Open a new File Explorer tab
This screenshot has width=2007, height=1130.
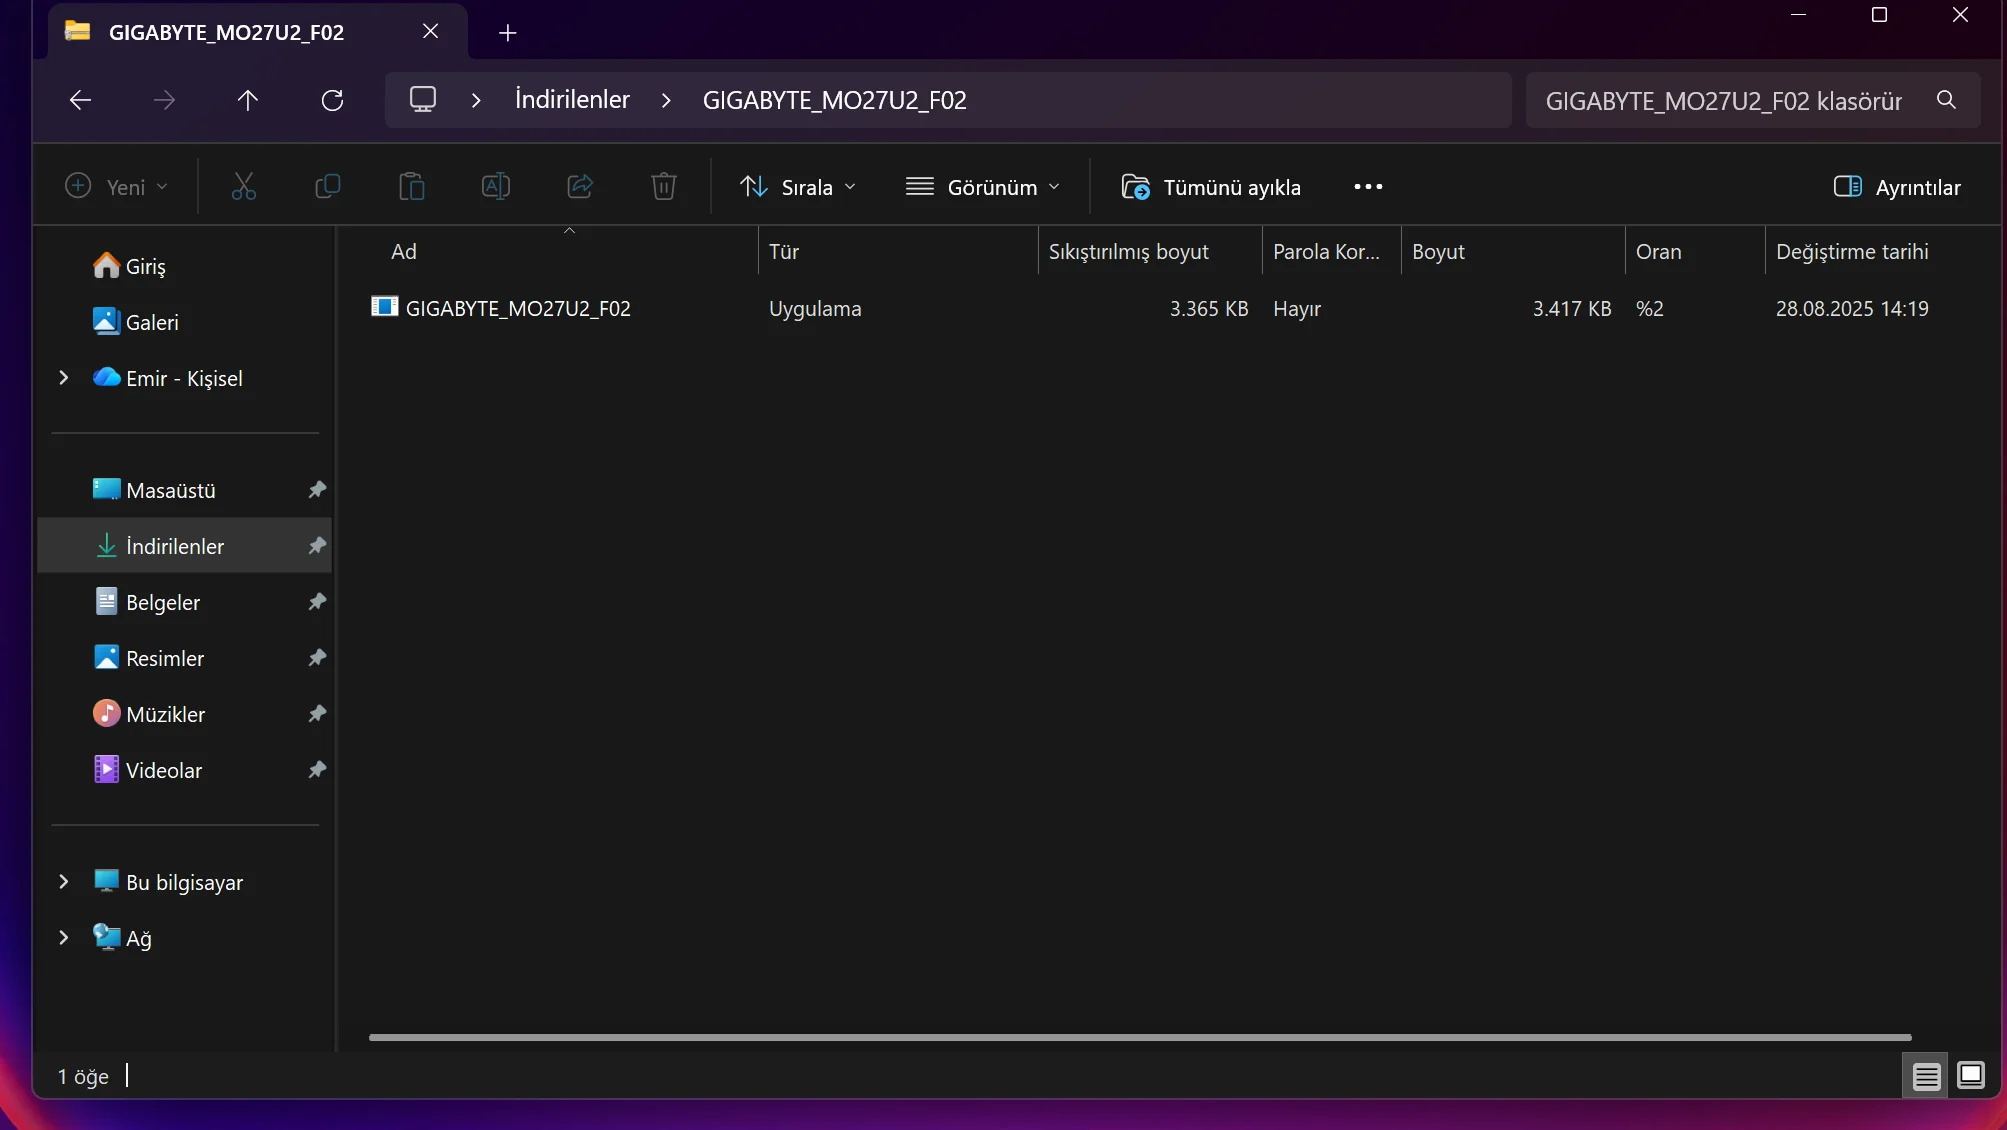tap(508, 33)
